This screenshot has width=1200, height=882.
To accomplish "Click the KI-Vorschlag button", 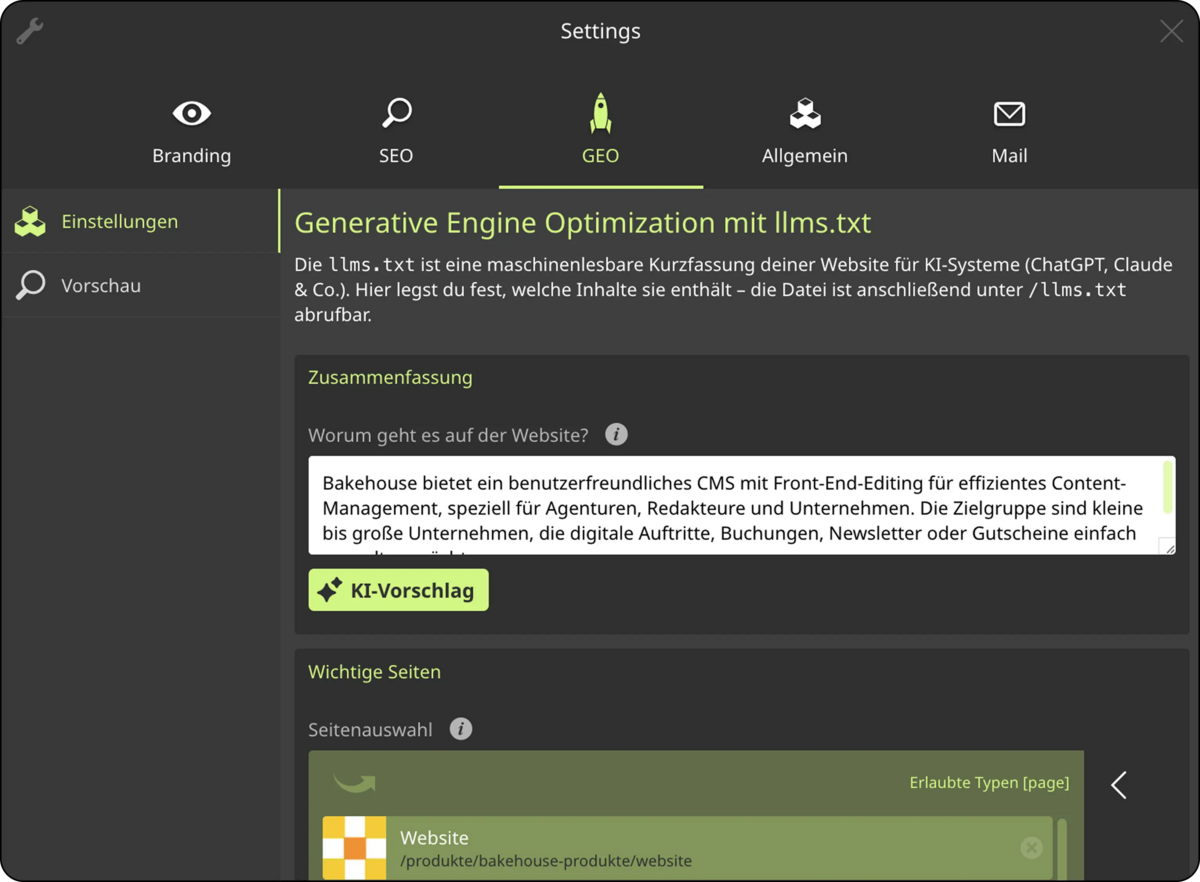I will click(x=398, y=590).
